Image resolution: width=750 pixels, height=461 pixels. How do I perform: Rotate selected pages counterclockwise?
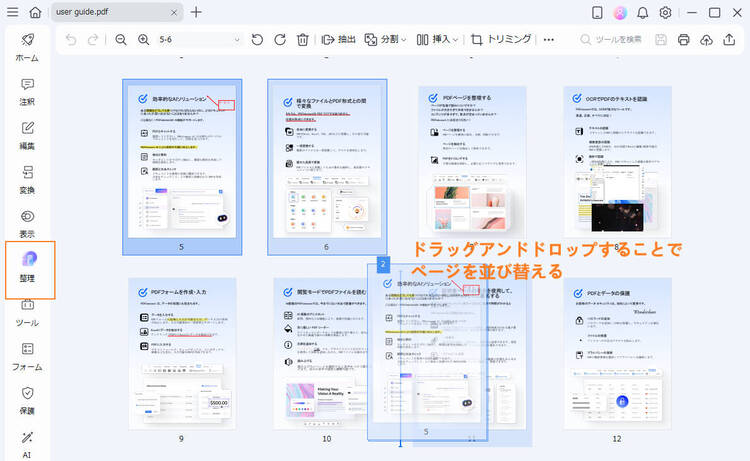[257, 40]
